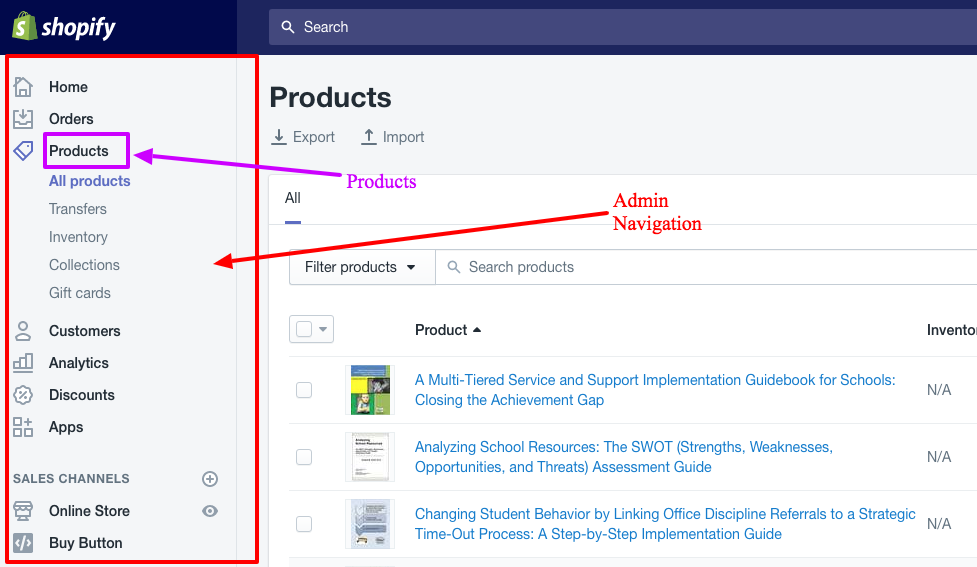Image resolution: width=977 pixels, height=567 pixels.
Task: Switch to the All tab
Action: pyautogui.click(x=293, y=198)
